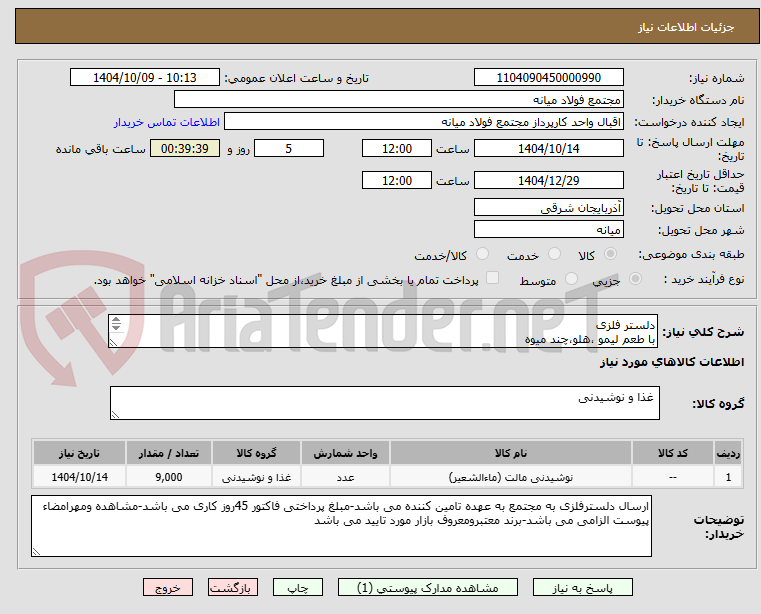Screen dimensions: 761x614
Task: Click the description box scroll down arrow
Action: (x=116, y=327)
